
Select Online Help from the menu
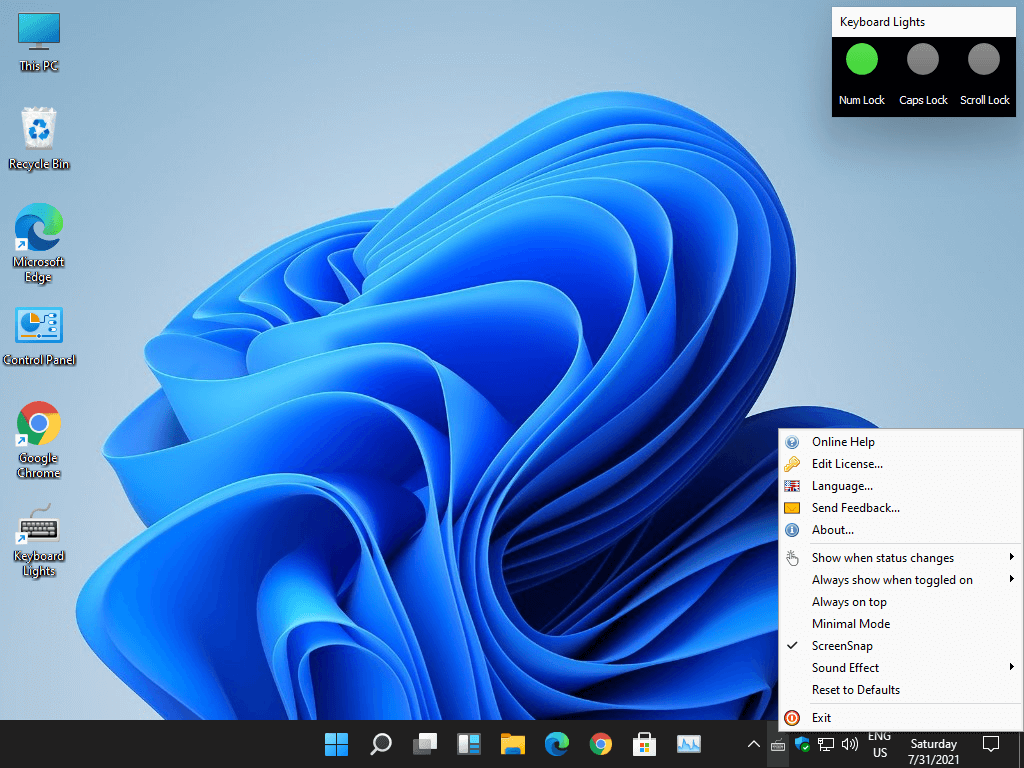click(843, 441)
